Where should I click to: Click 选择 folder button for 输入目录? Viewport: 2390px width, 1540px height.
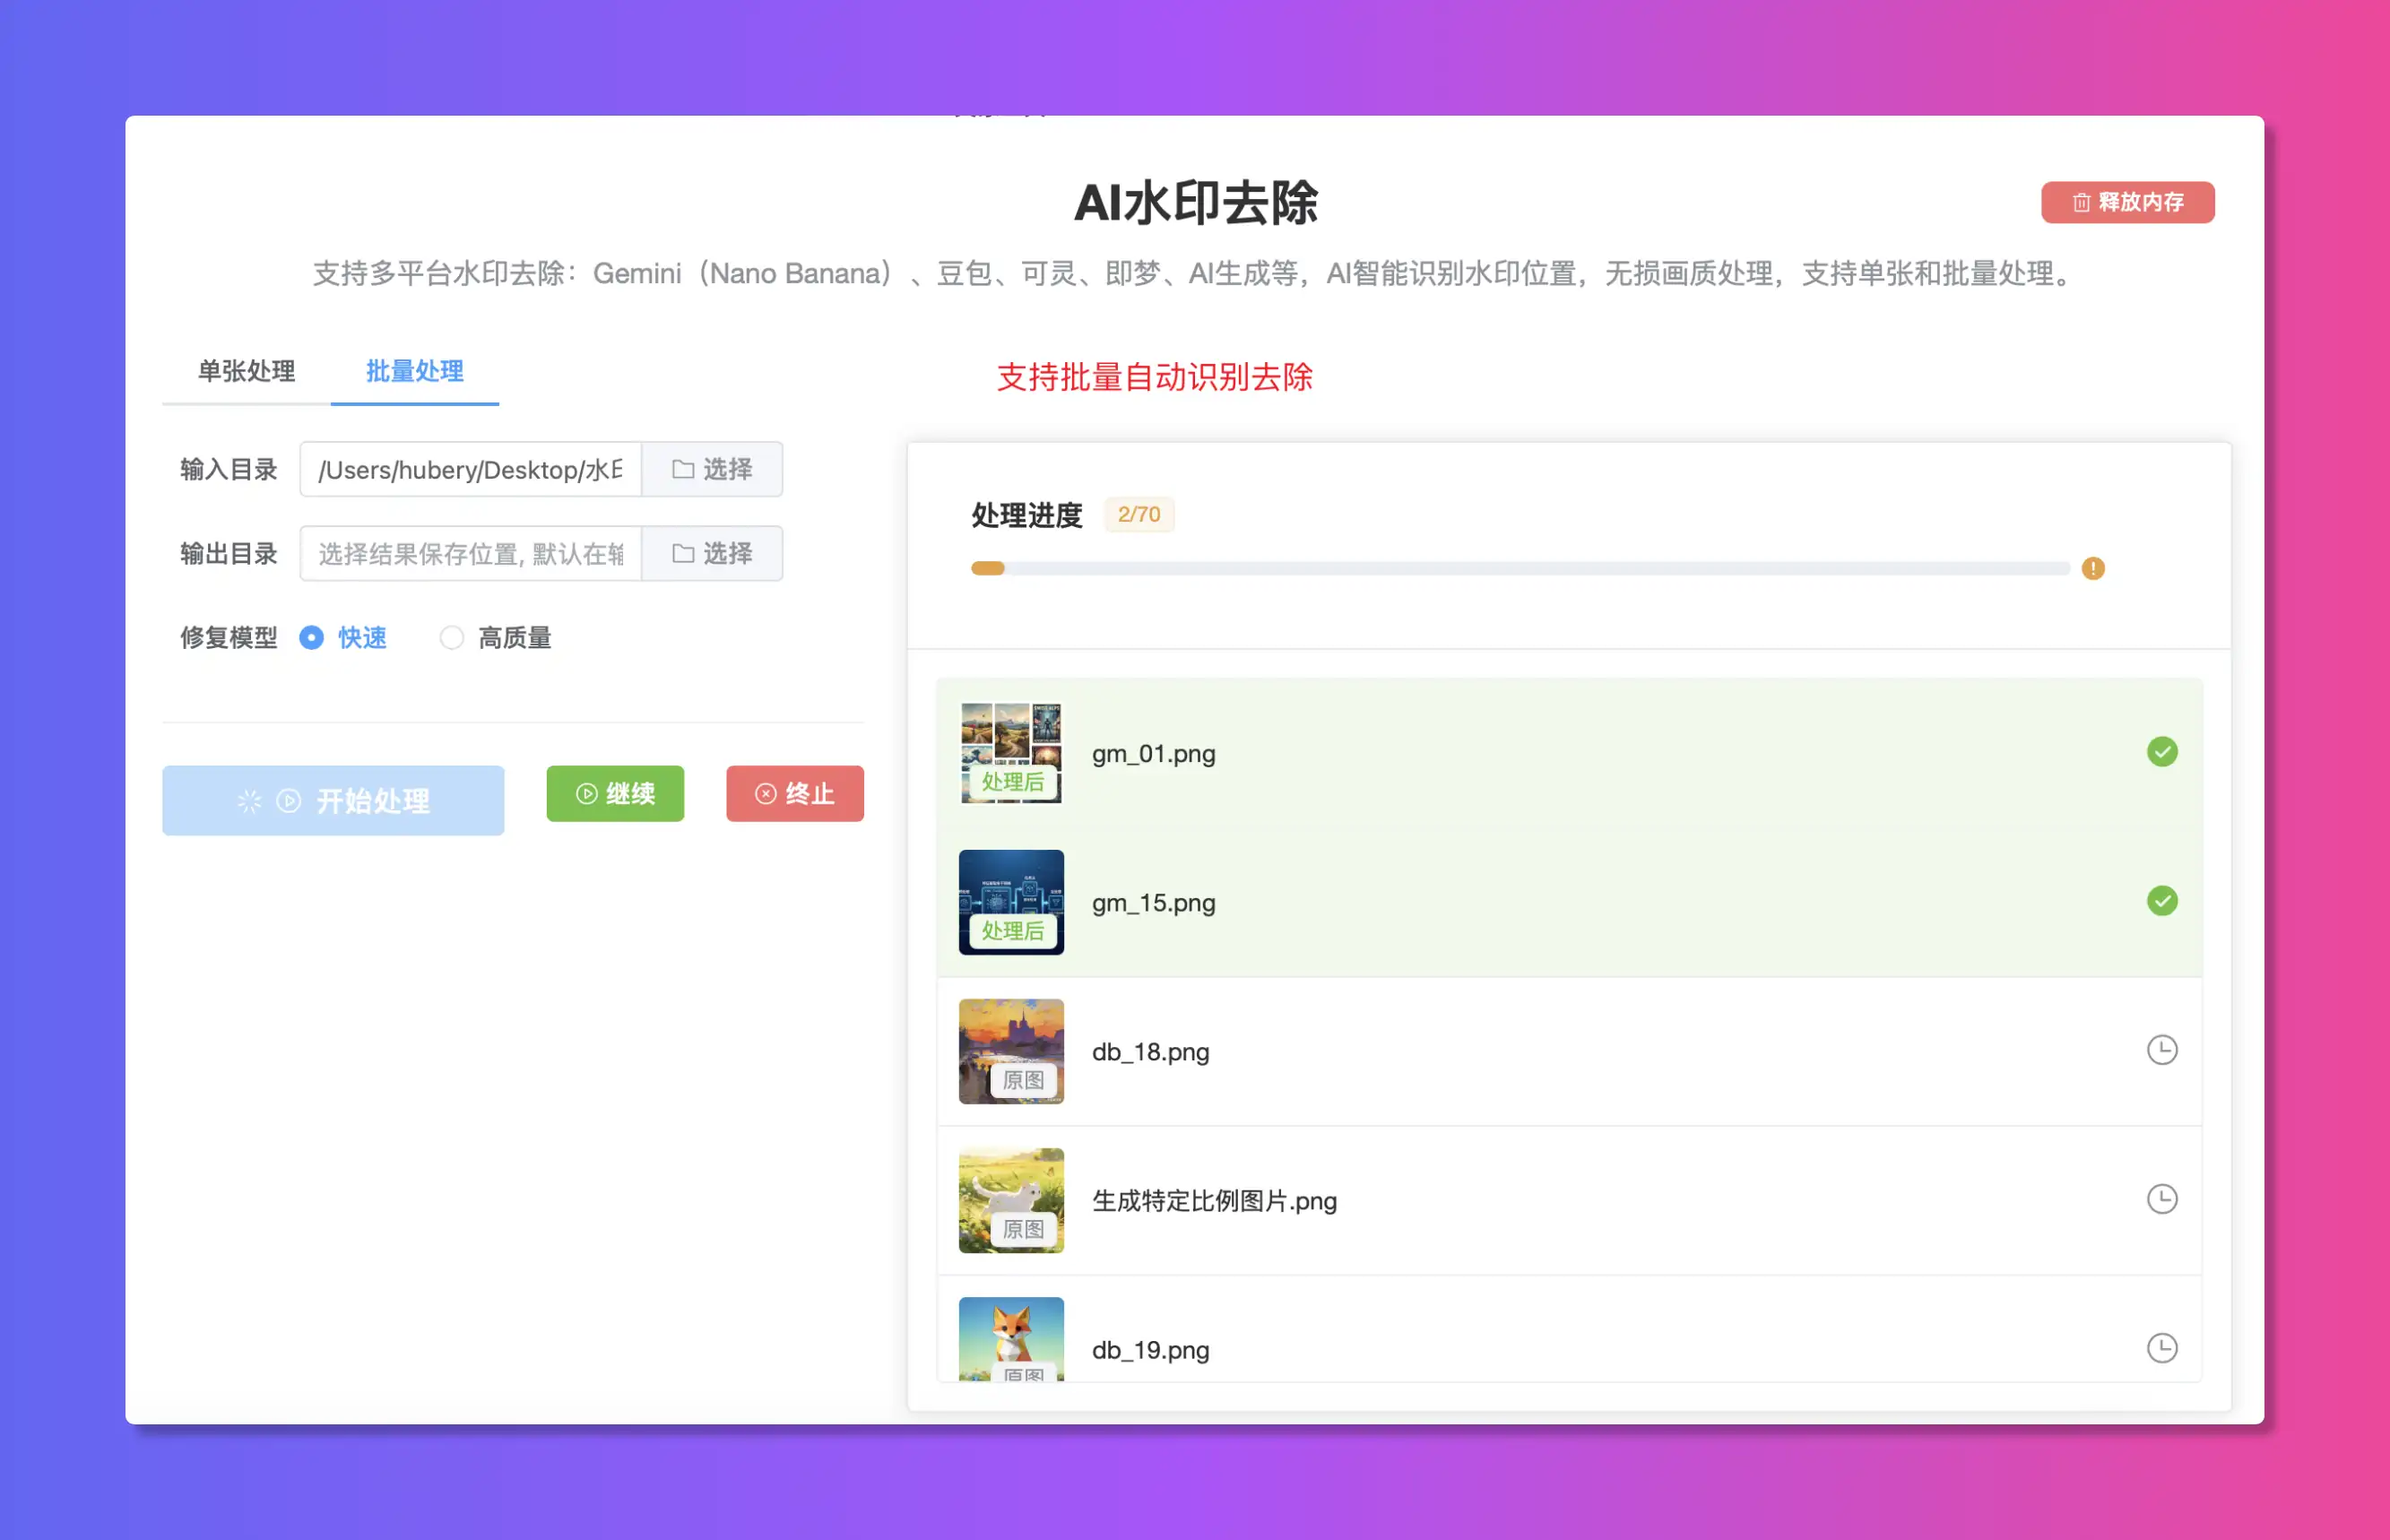point(712,470)
